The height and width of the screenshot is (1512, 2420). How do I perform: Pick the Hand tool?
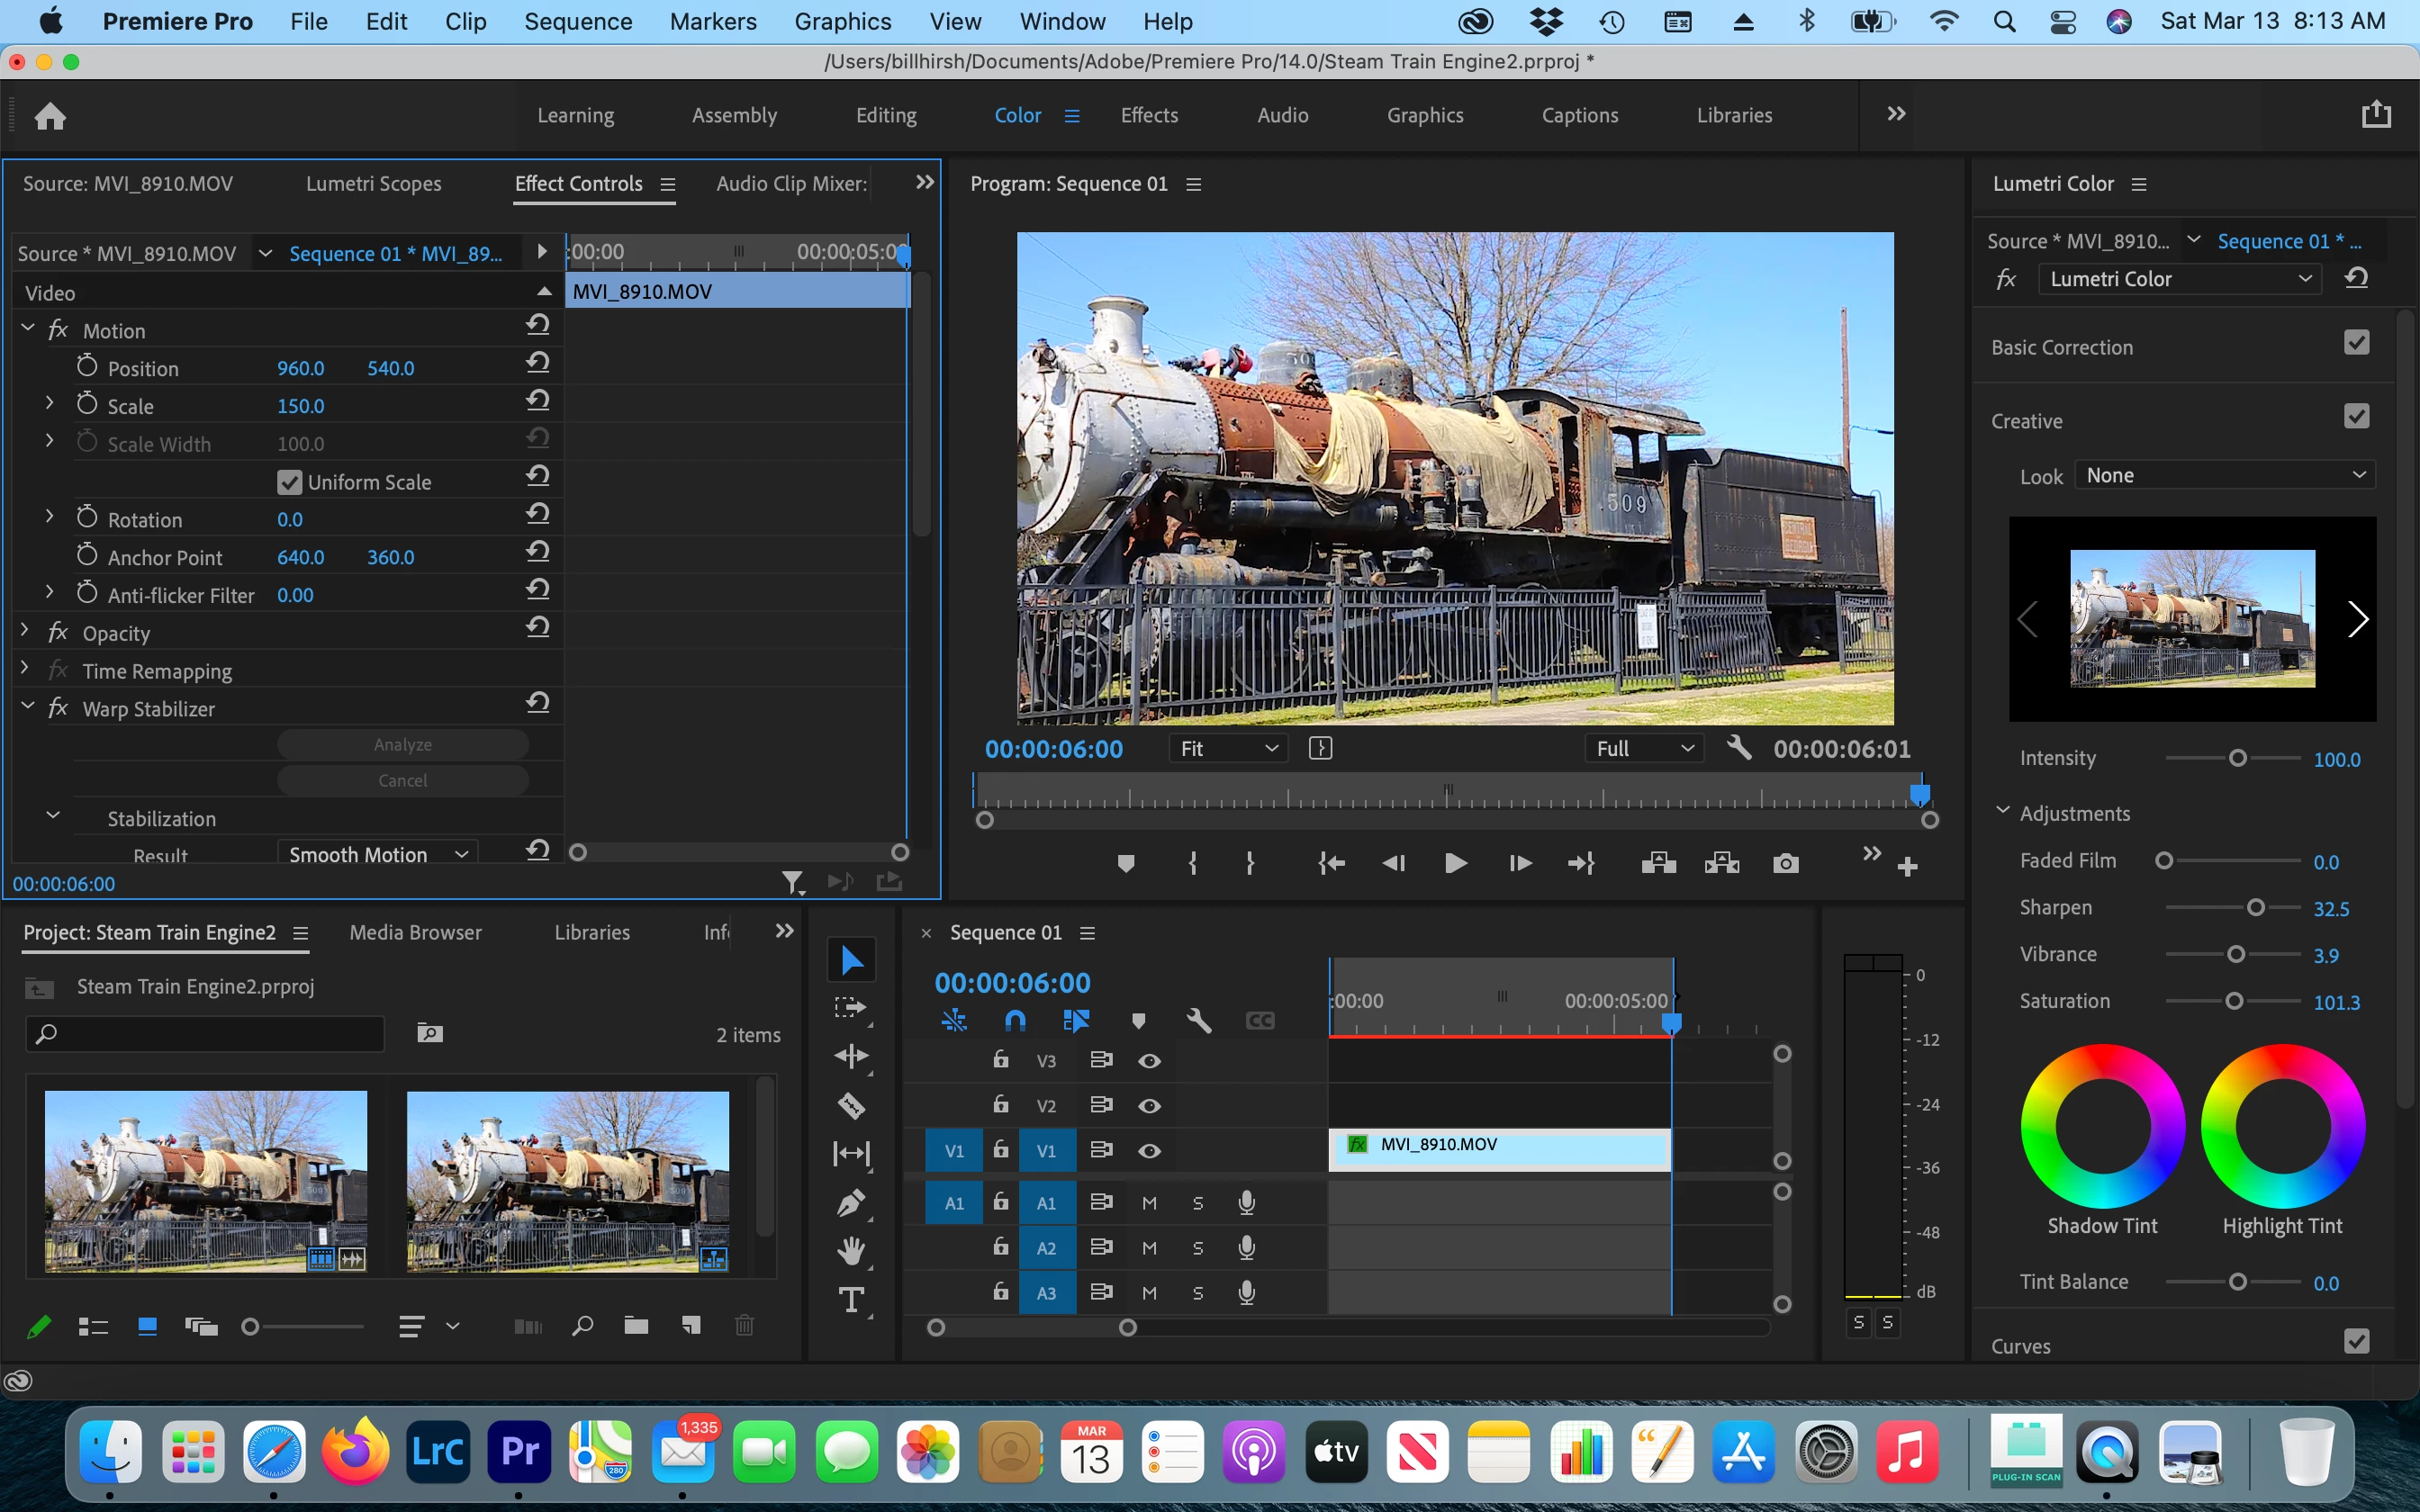(851, 1251)
